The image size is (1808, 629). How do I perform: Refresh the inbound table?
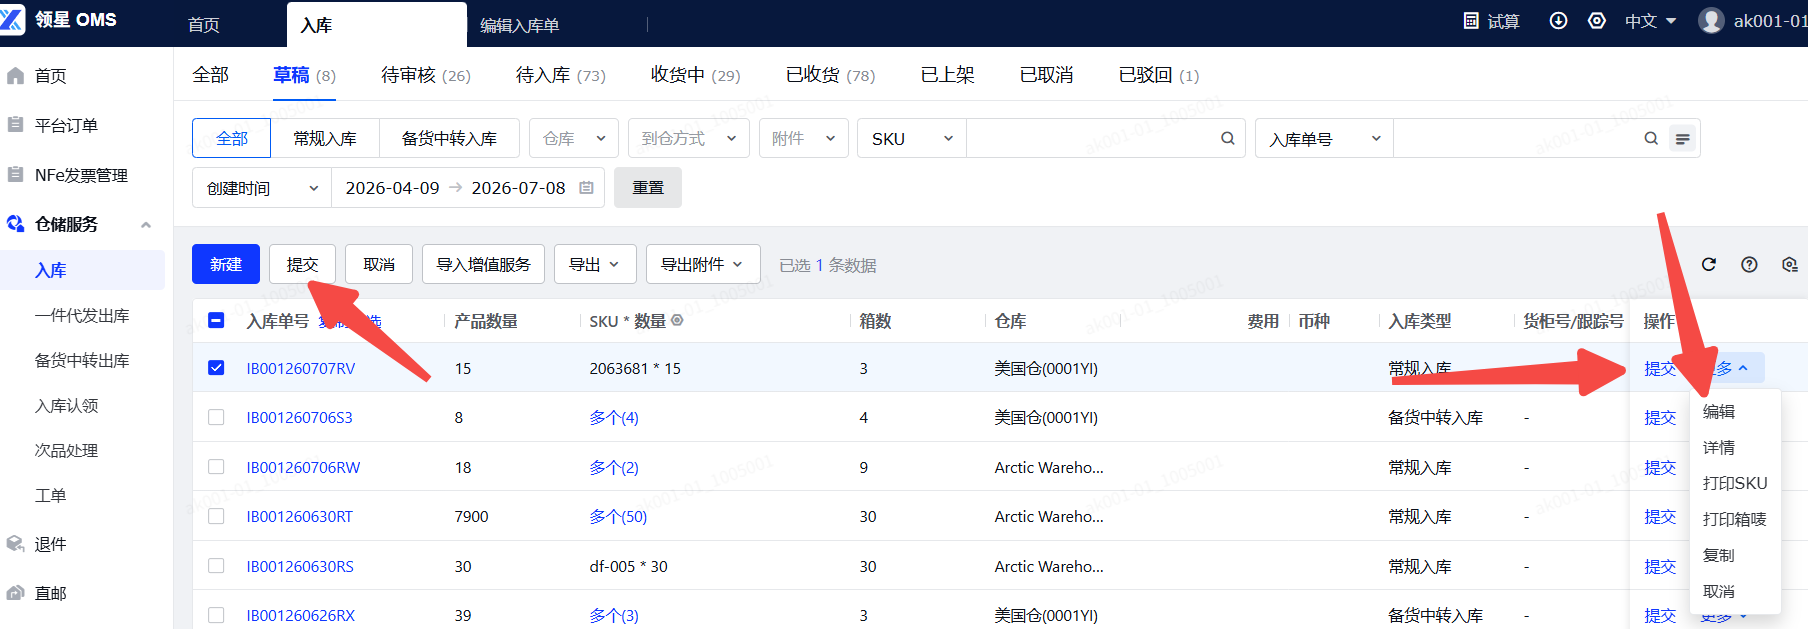1709,264
